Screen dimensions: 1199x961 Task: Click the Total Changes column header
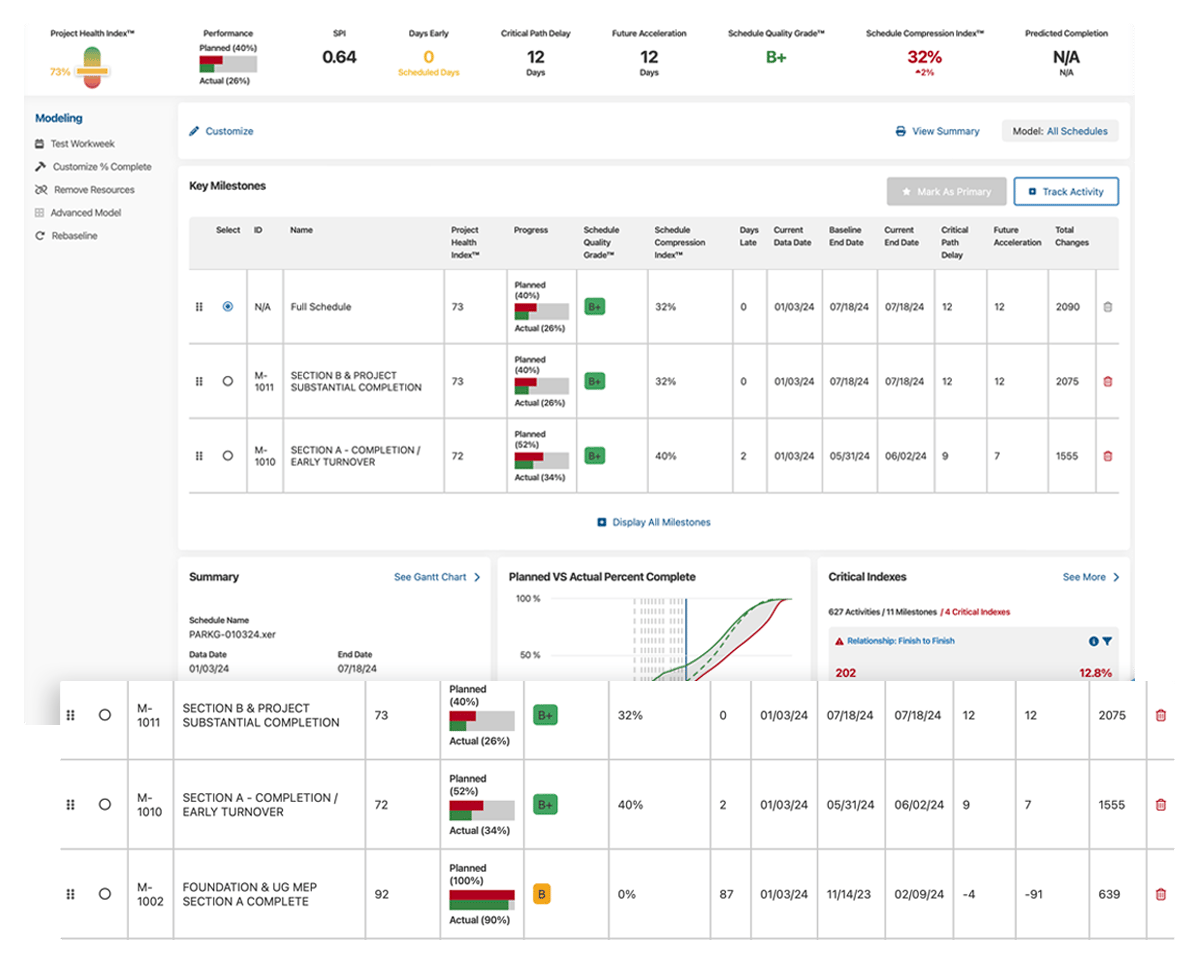tap(1071, 236)
